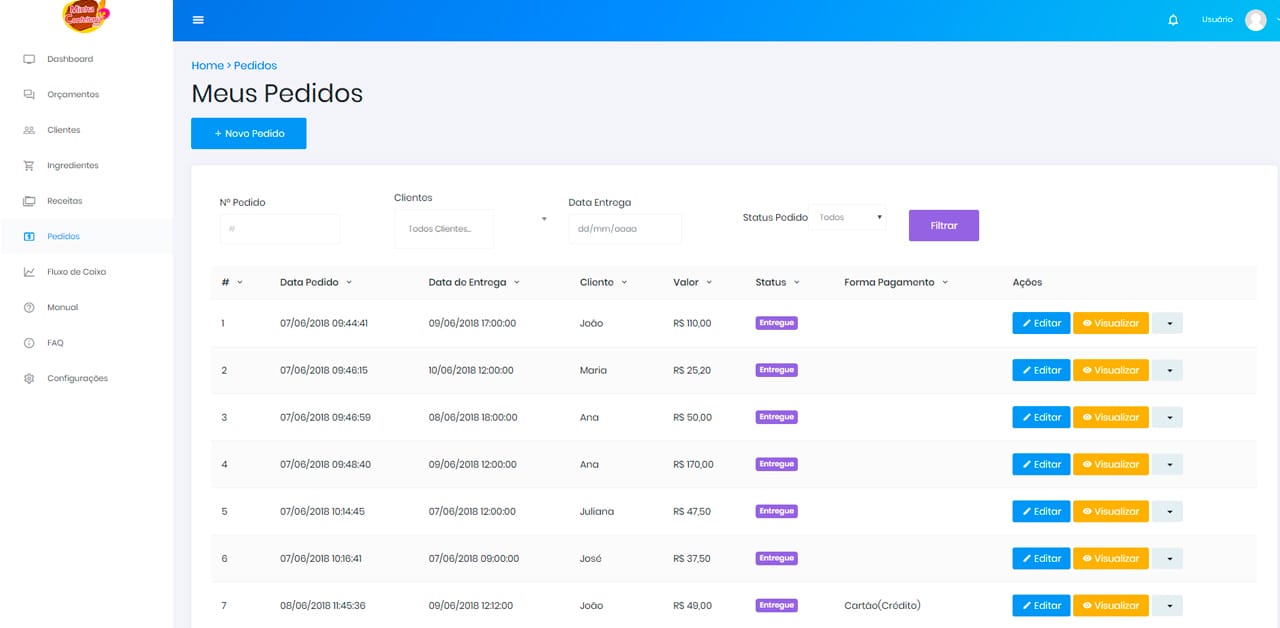The height and width of the screenshot is (628, 1280).
Task: Open Orçamentos in the sidebar
Action: 73,95
